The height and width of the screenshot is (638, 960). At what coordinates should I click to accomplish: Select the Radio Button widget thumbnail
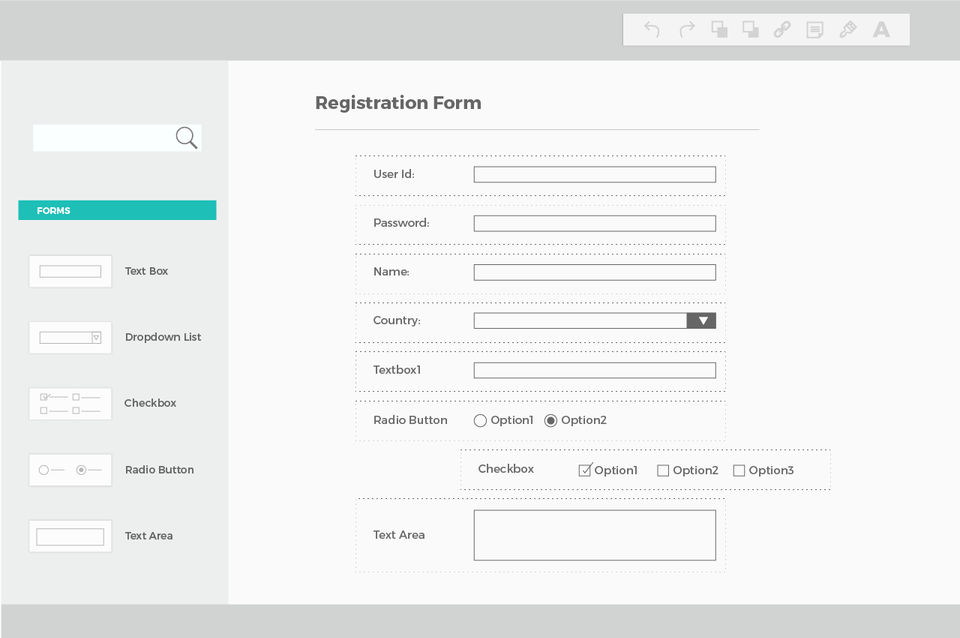pos(70,470)
